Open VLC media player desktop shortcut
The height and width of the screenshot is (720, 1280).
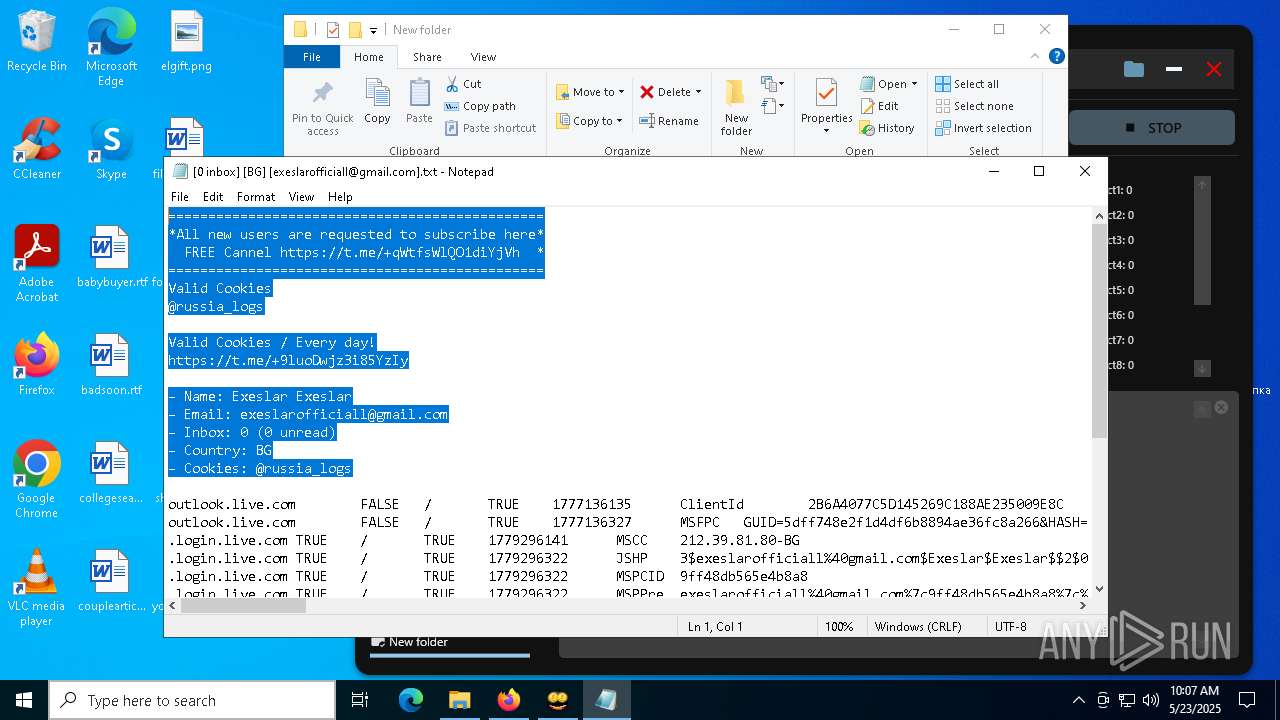click(37, 587)
